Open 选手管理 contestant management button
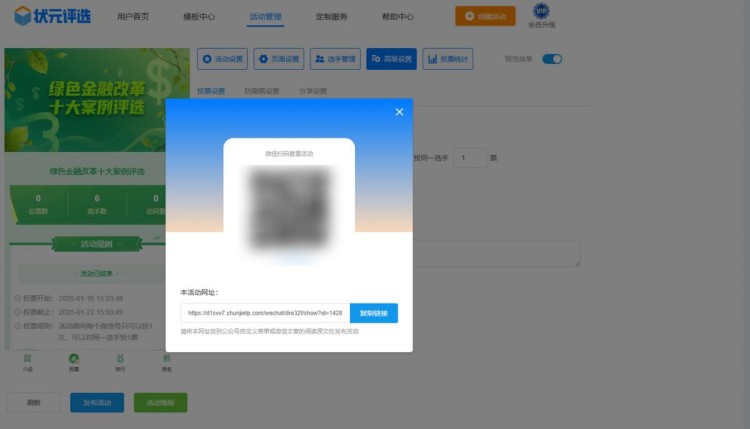Viewport: 750px width, 429px height. pos(335,59)
